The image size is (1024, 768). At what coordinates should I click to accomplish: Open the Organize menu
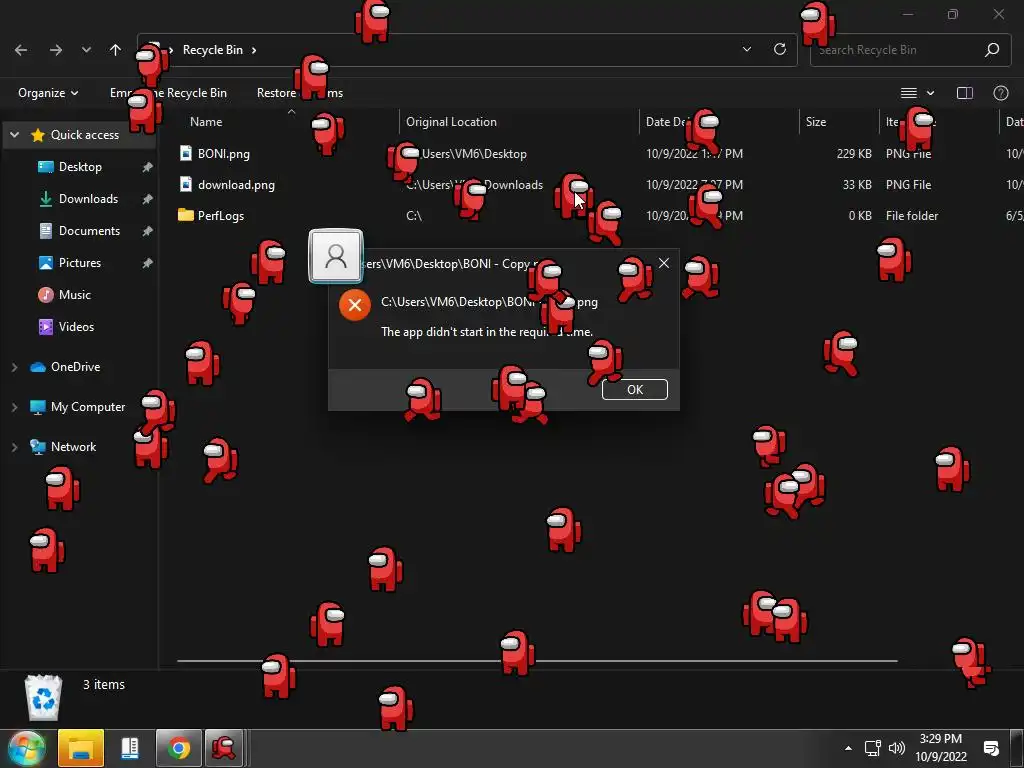48,93
